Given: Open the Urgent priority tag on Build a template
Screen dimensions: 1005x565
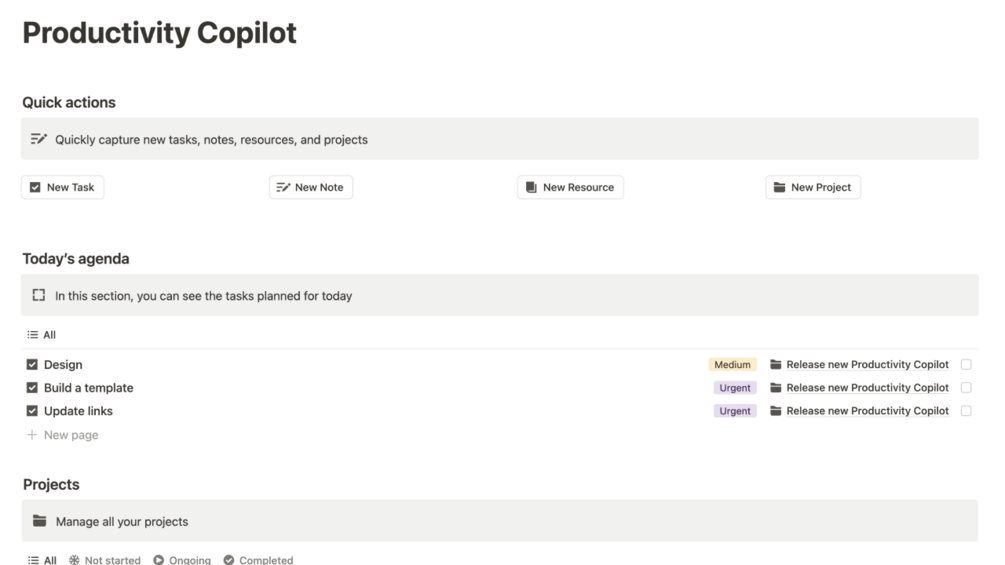Looking at the screenshot, I should click(735, 388).
